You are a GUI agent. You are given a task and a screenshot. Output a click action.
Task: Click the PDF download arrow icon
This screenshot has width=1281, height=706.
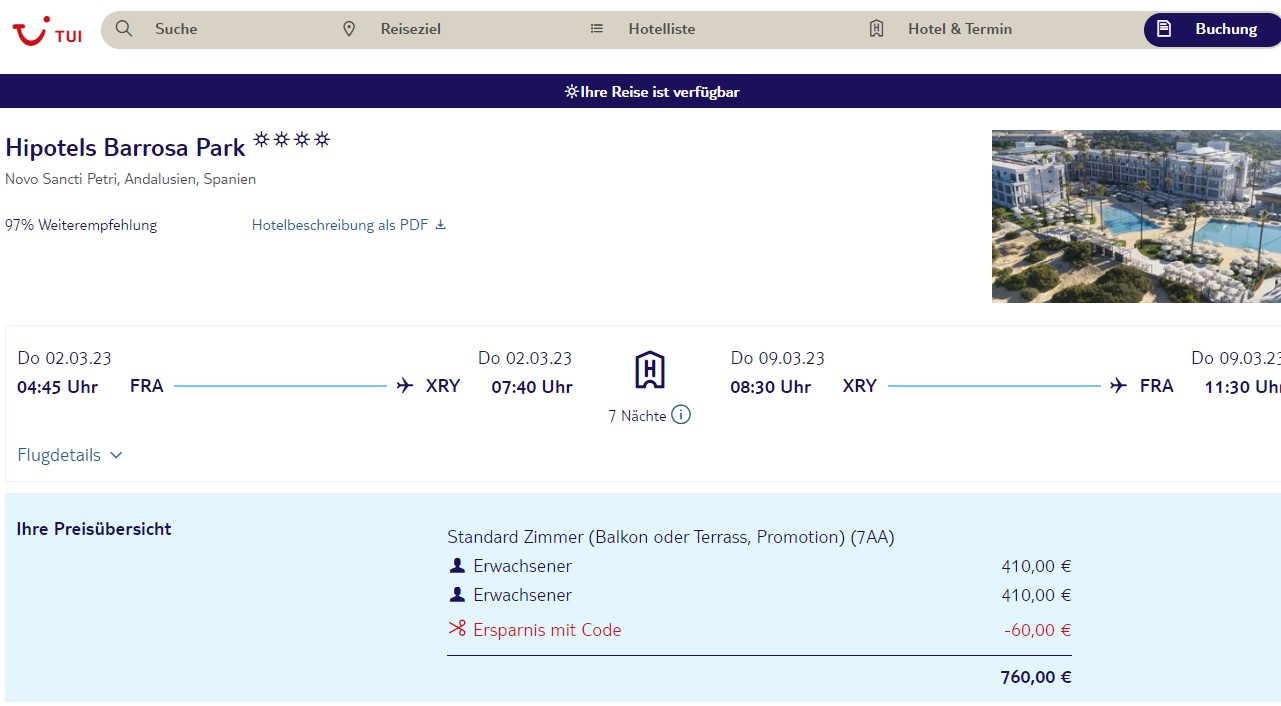coord(441,225)
